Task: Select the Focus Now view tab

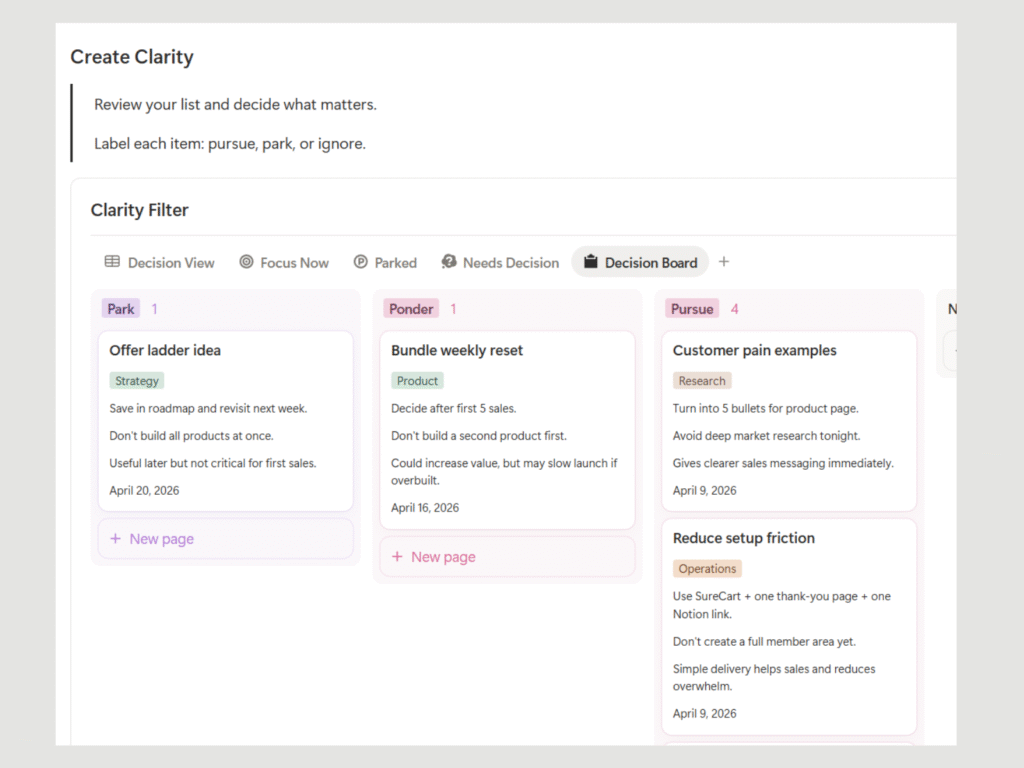Action: 294,263
